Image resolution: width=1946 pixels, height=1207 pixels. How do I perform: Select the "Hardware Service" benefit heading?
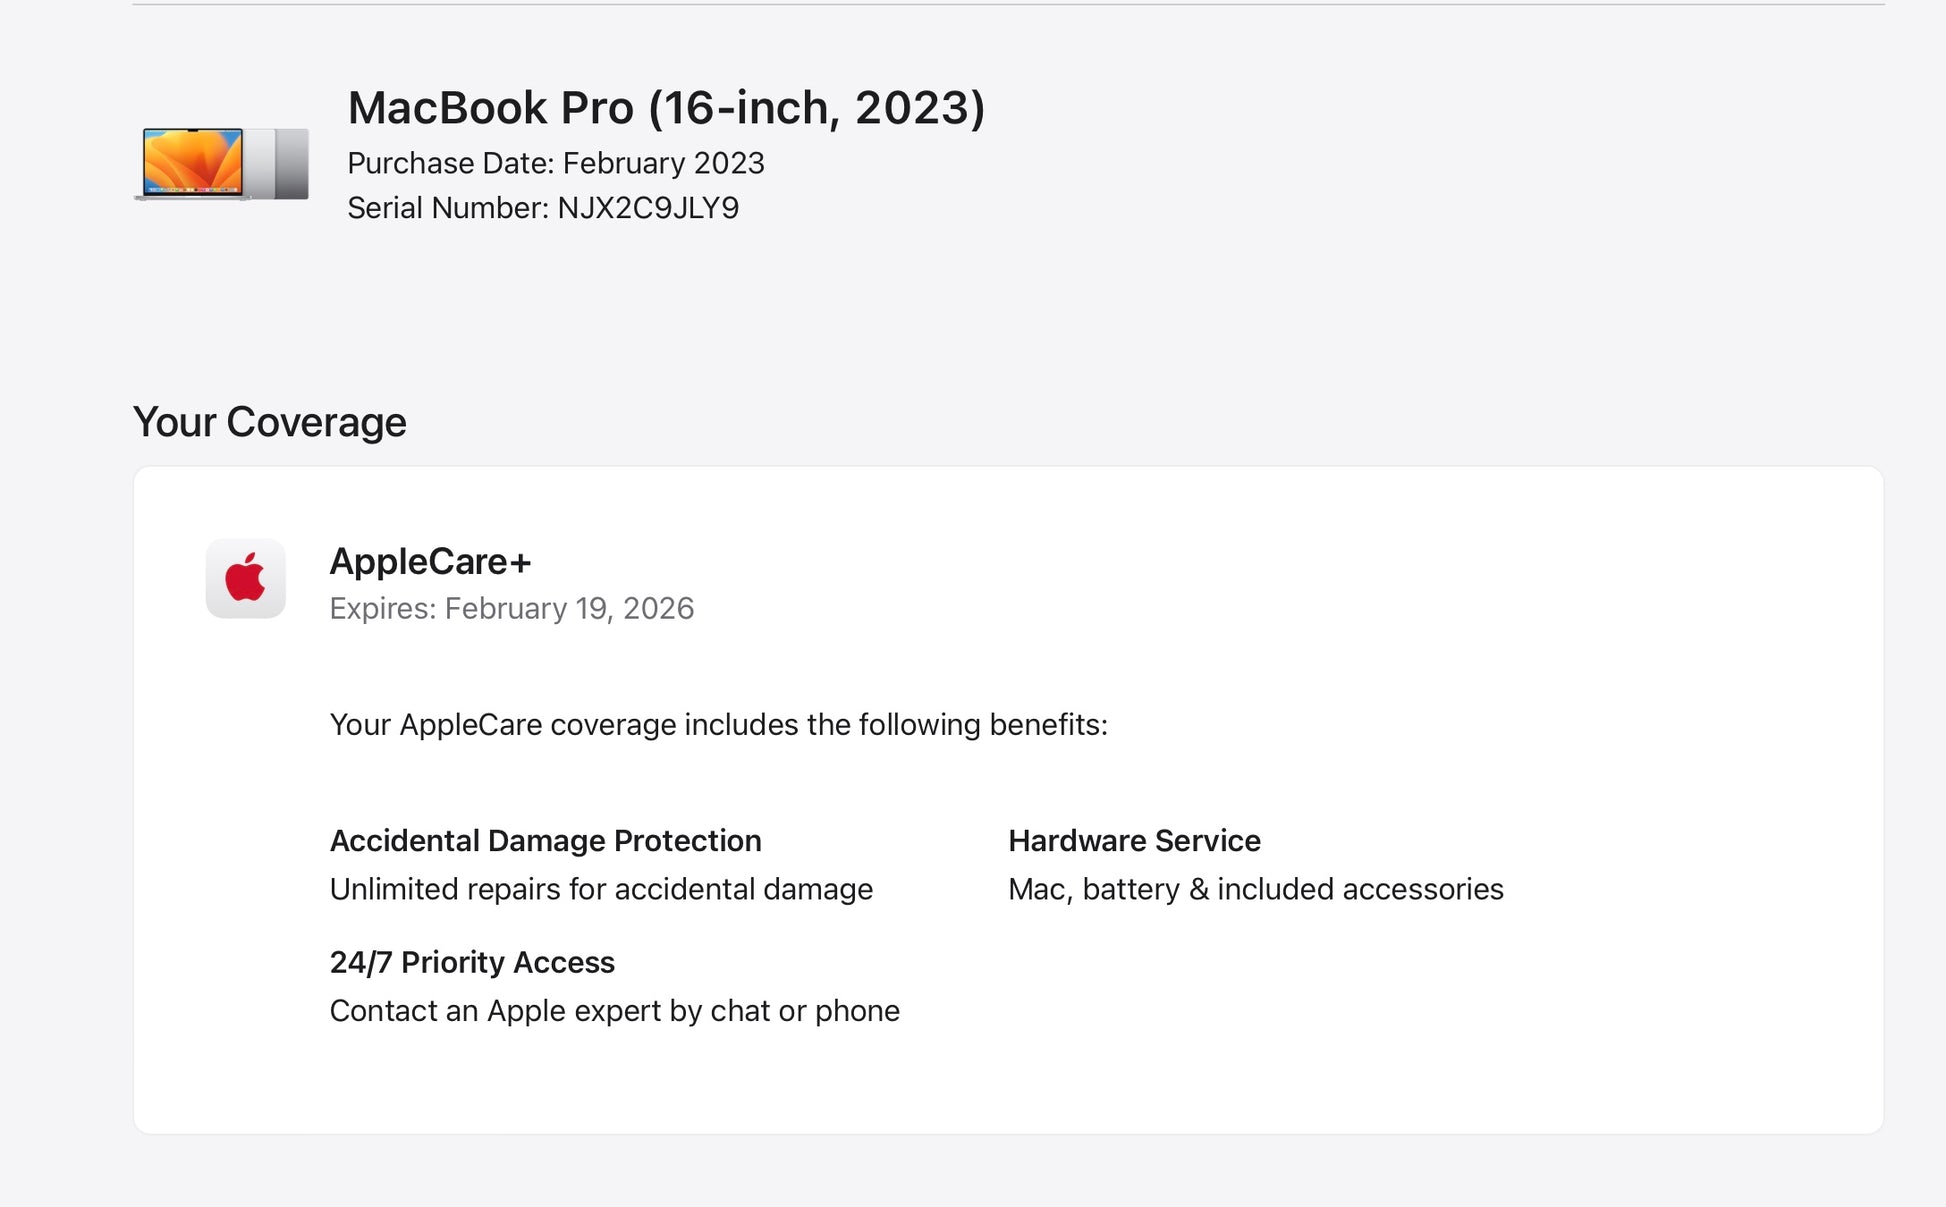tap(1134, 841)
